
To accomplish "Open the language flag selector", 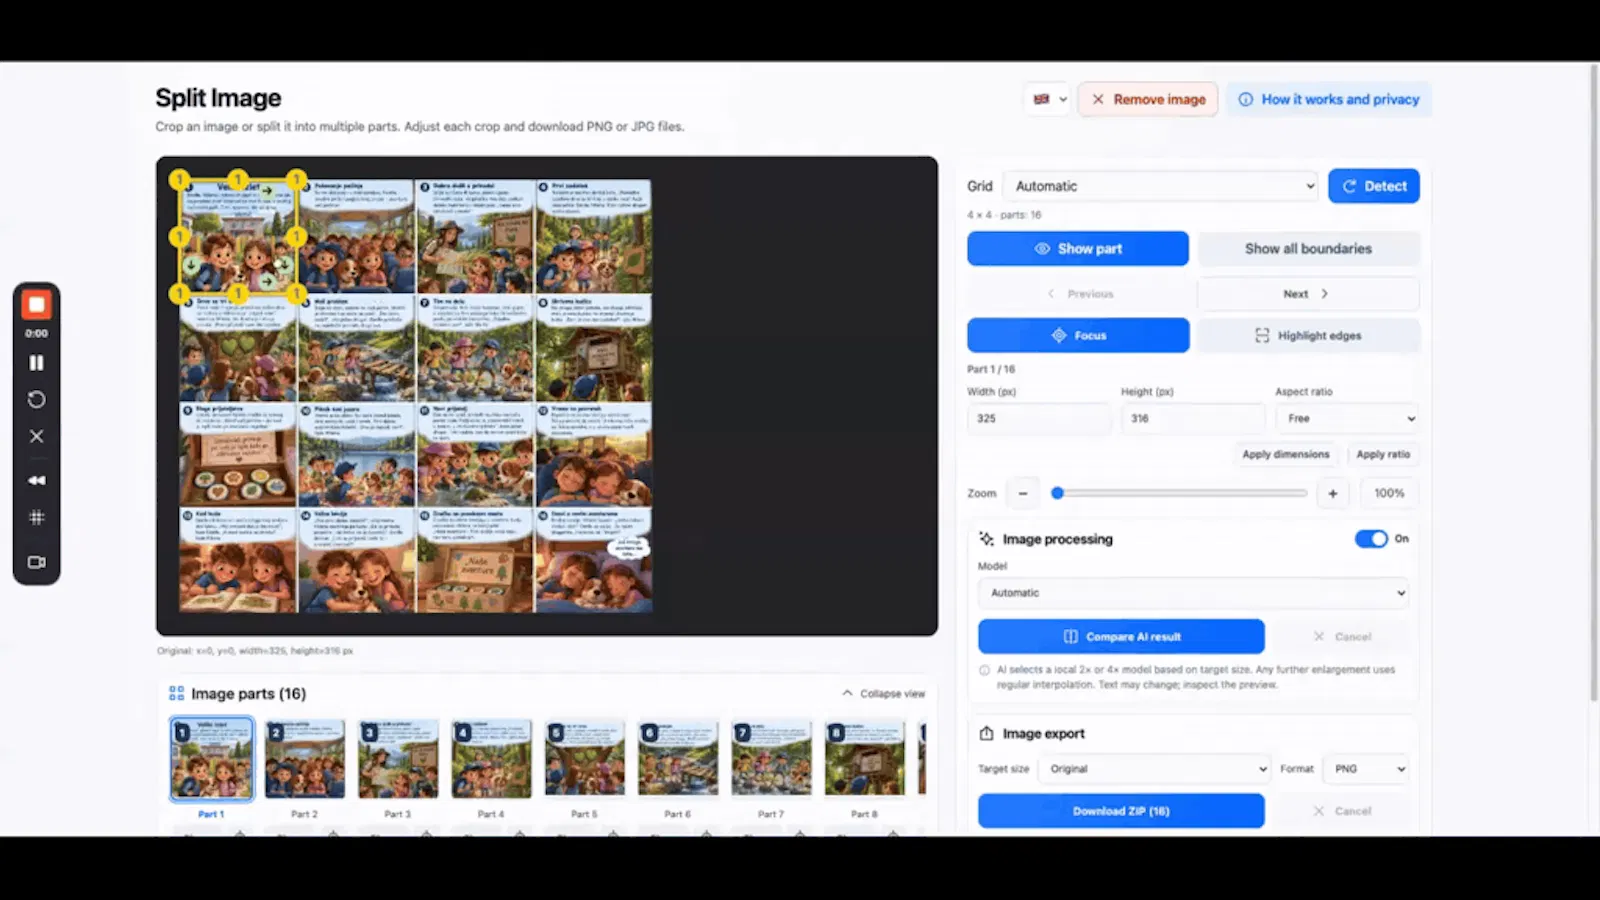I will tap(1049, 99).
